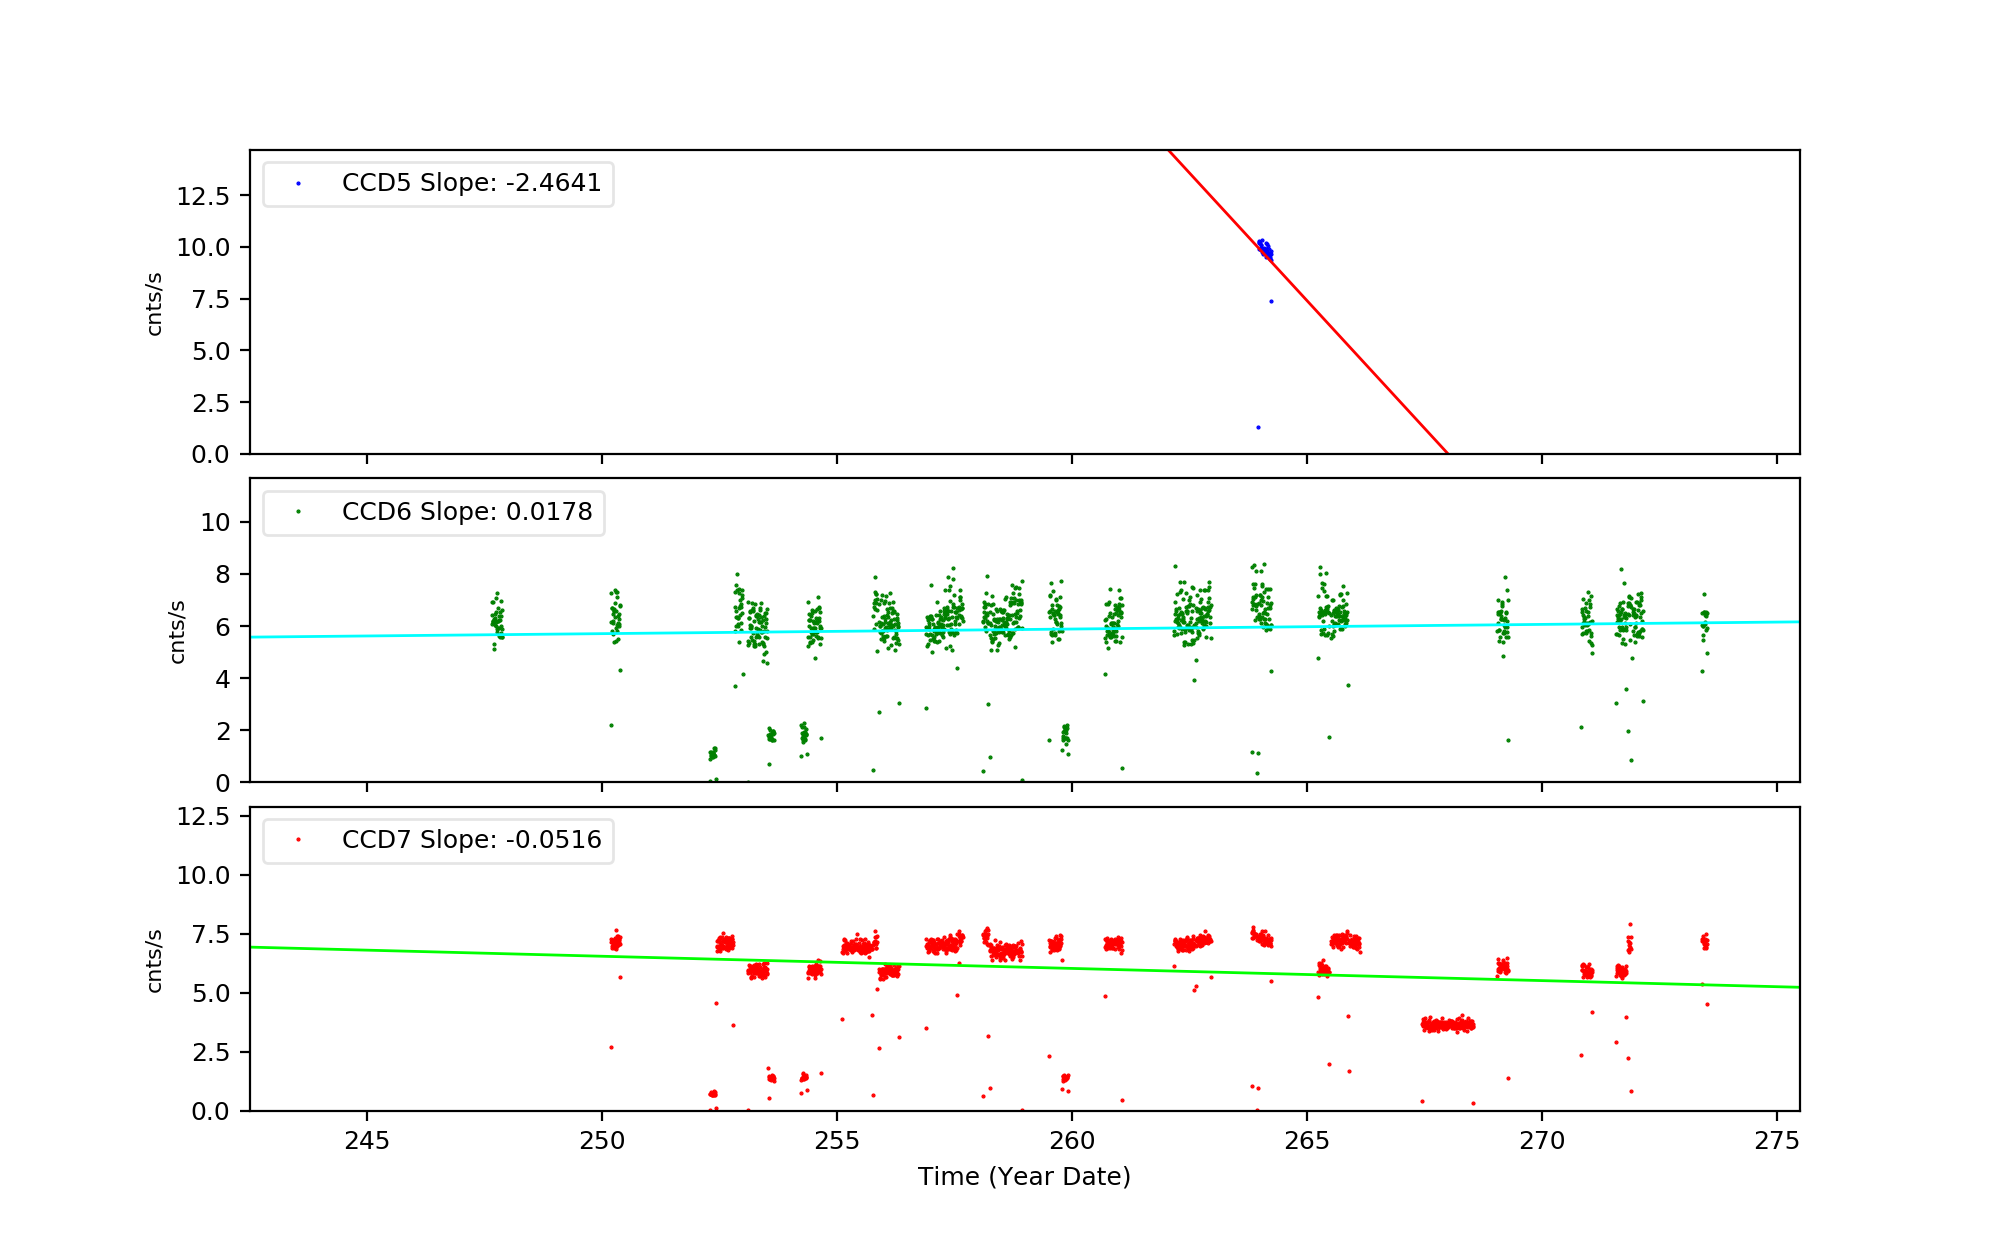Click the low red cluster near 3.6 cnts/s
The image size is (2000, 1248).
pyautogui.click(x=1448, y=1025)
